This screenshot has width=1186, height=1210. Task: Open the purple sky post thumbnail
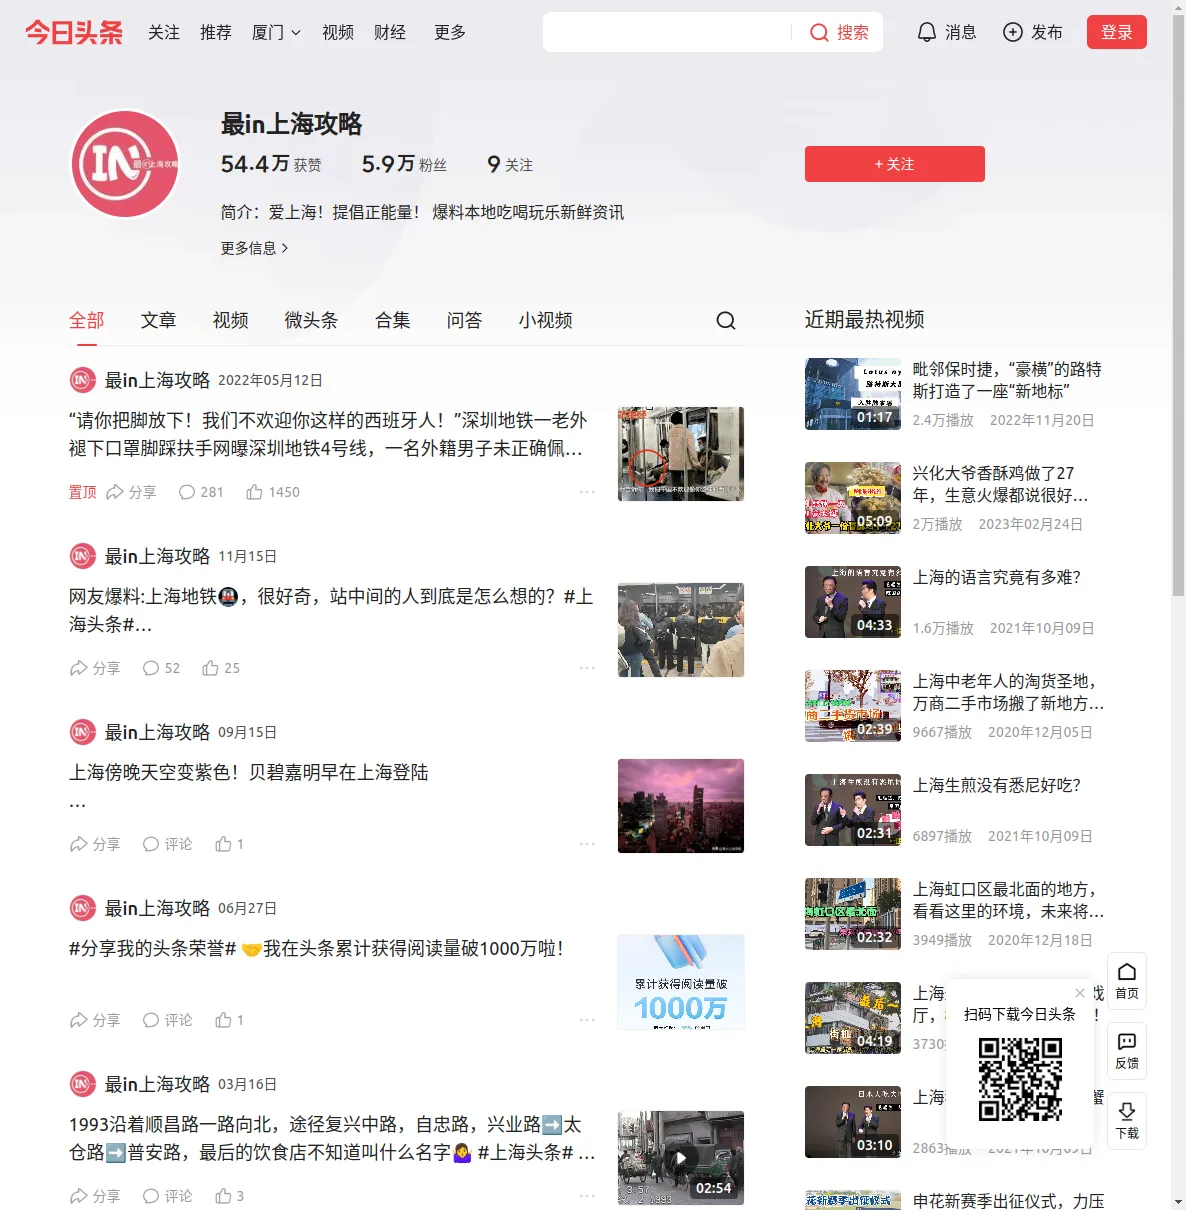tap(681, 806)
